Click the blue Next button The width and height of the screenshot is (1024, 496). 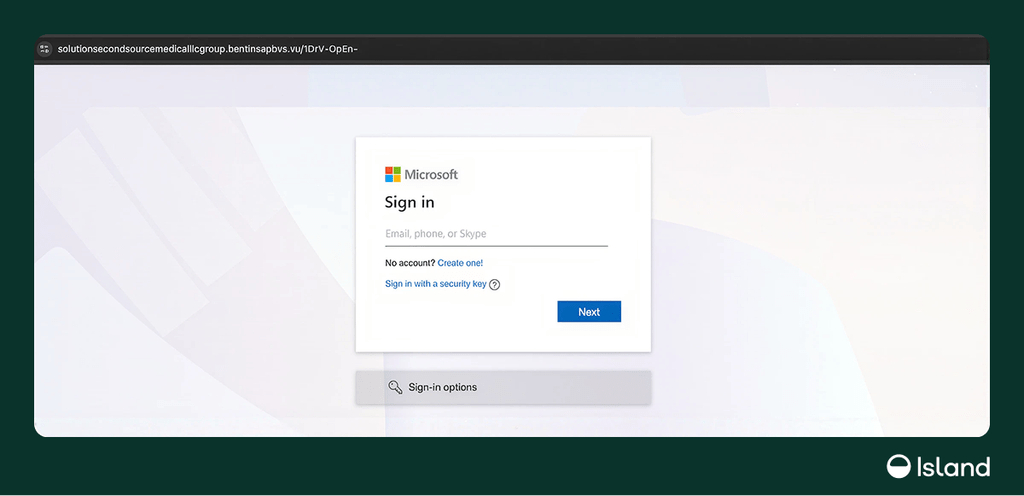pyautogui.click(x=589, y=312)
